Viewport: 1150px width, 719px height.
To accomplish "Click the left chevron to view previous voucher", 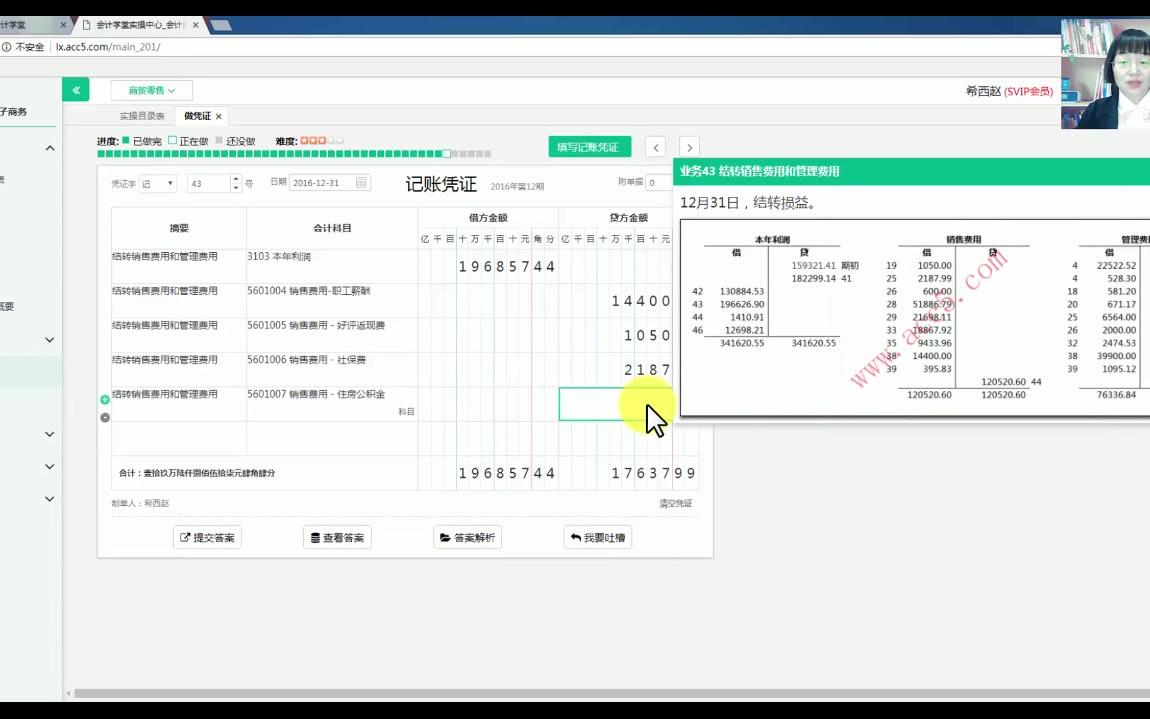I will [655, 147].
